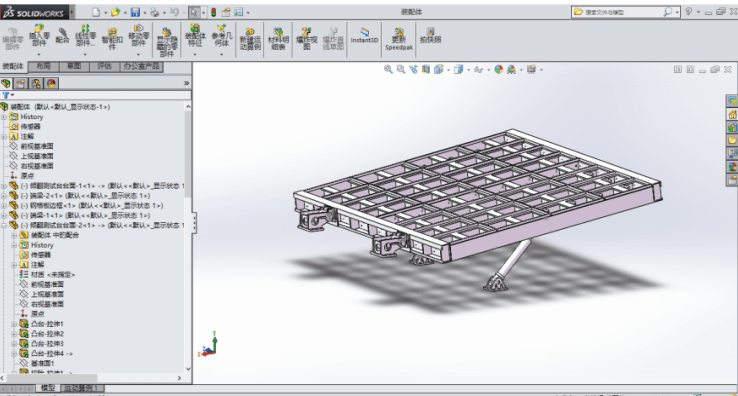The width and height of the screenshot is (738, 396).
Task: Click Insert Components (插入零部件)
Action: (39, 36)
